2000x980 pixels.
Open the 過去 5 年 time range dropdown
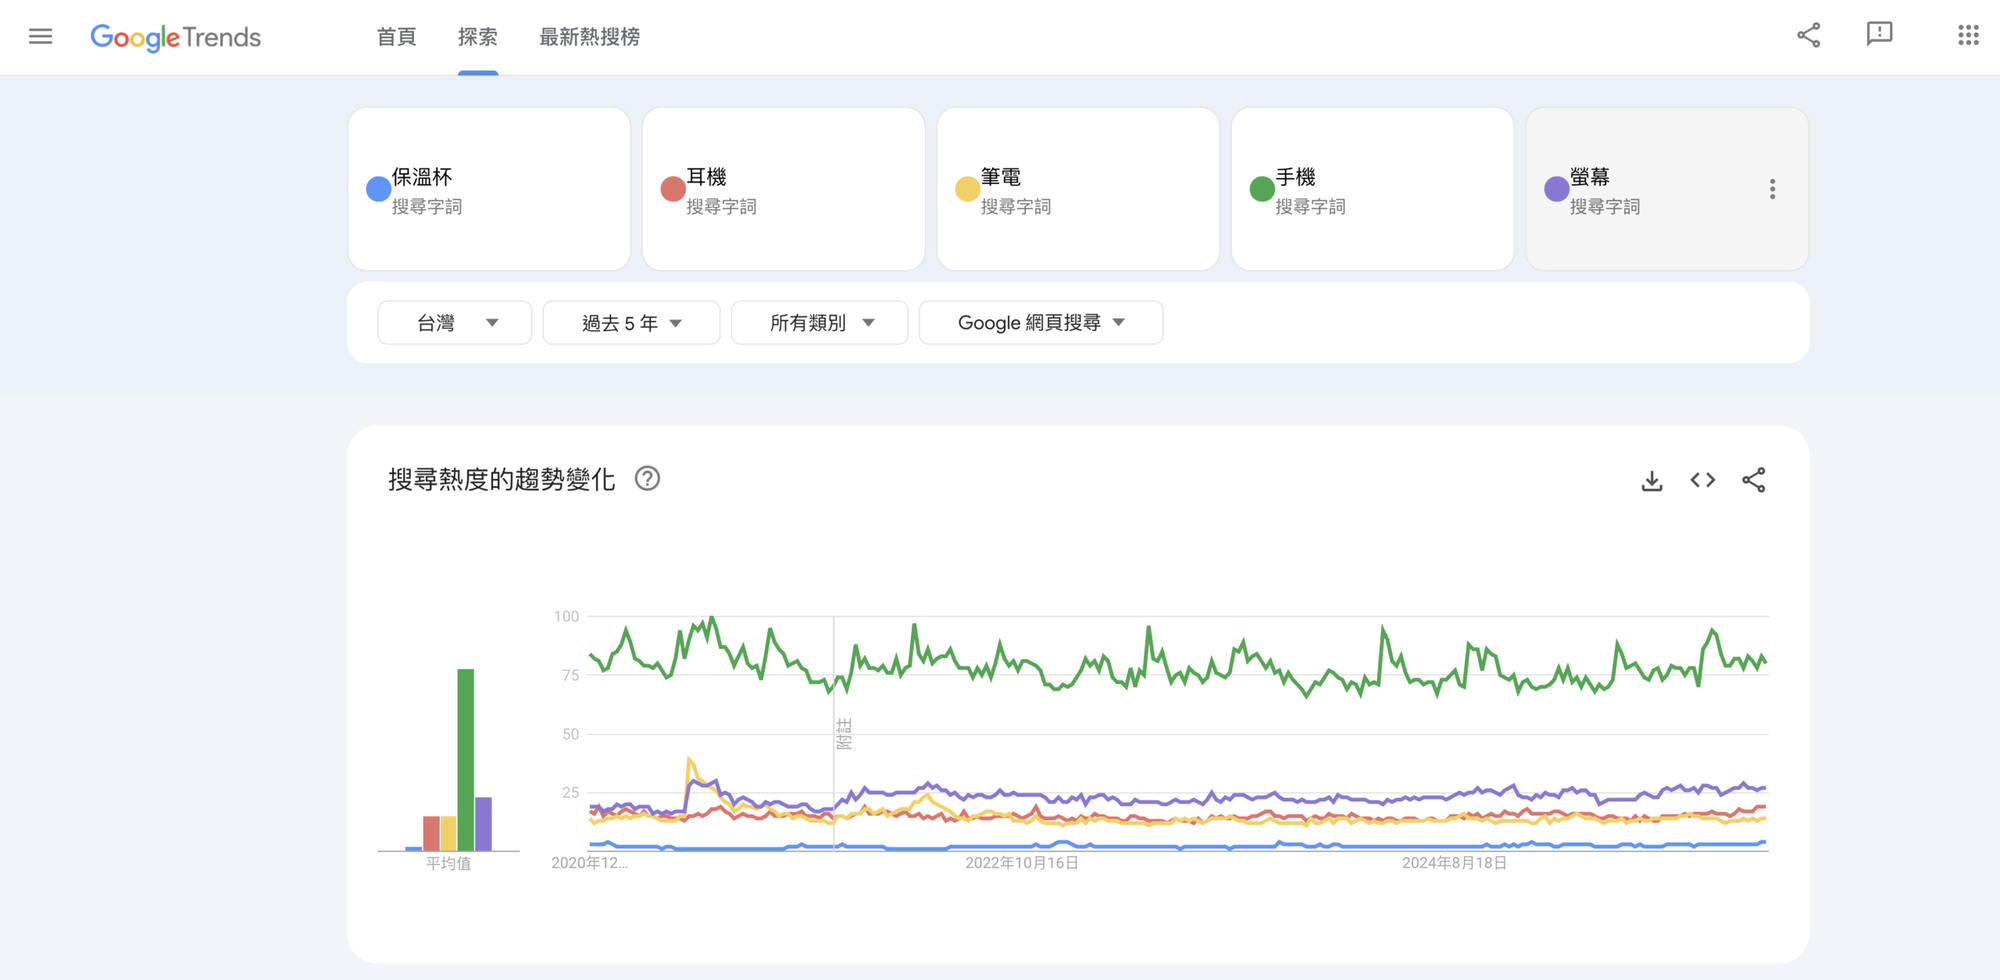pyautogui.click(x=631, y=322)
